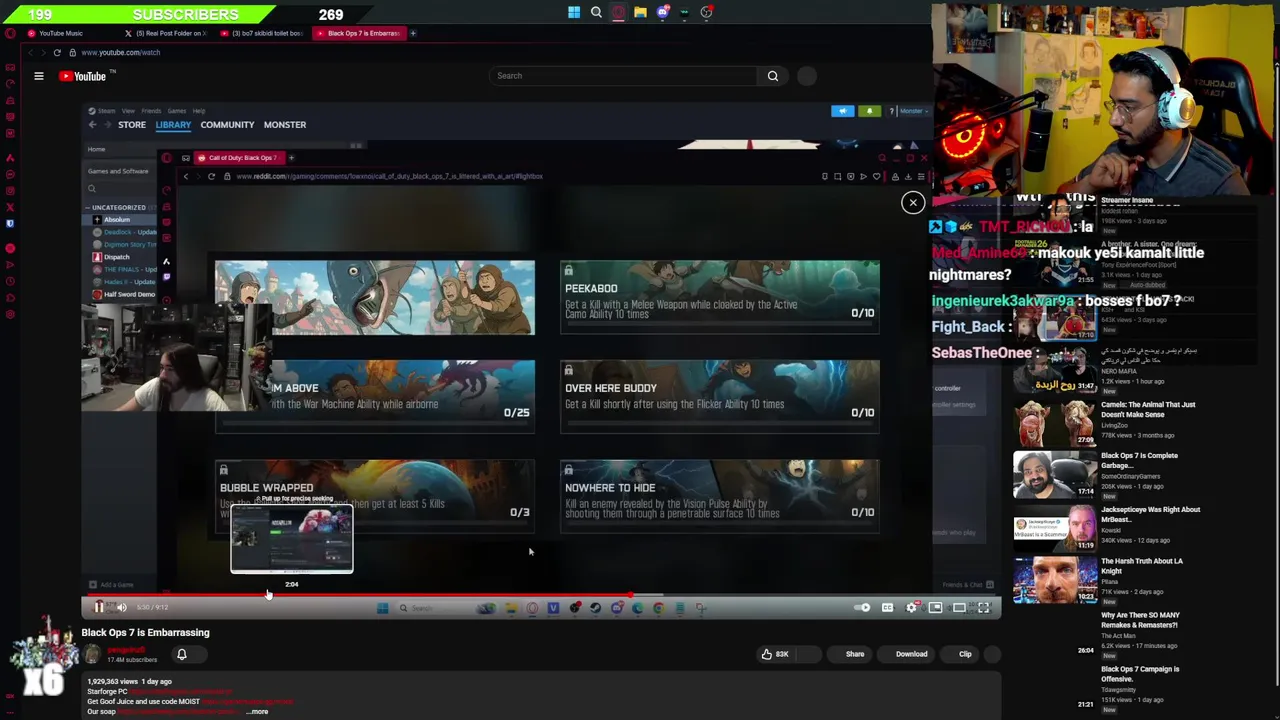This screenshot has height=720, width=1280.
Task: Open a new browser tab with plus button
Action: [x=413, y=33]
